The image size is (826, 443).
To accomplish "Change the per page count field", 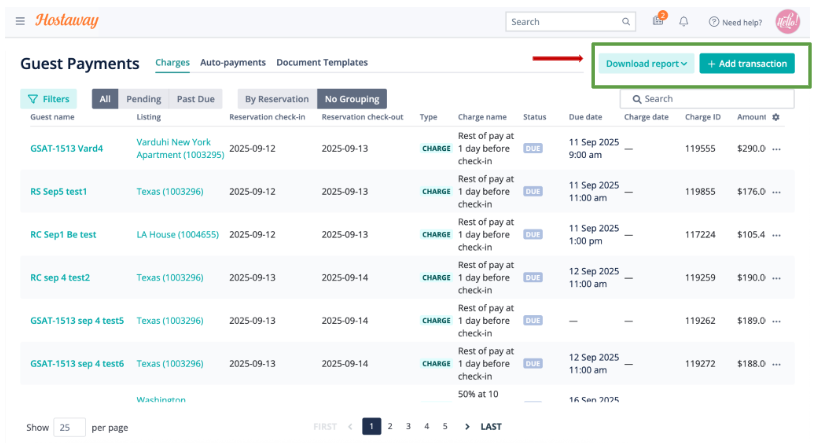I will click(70, 427).
